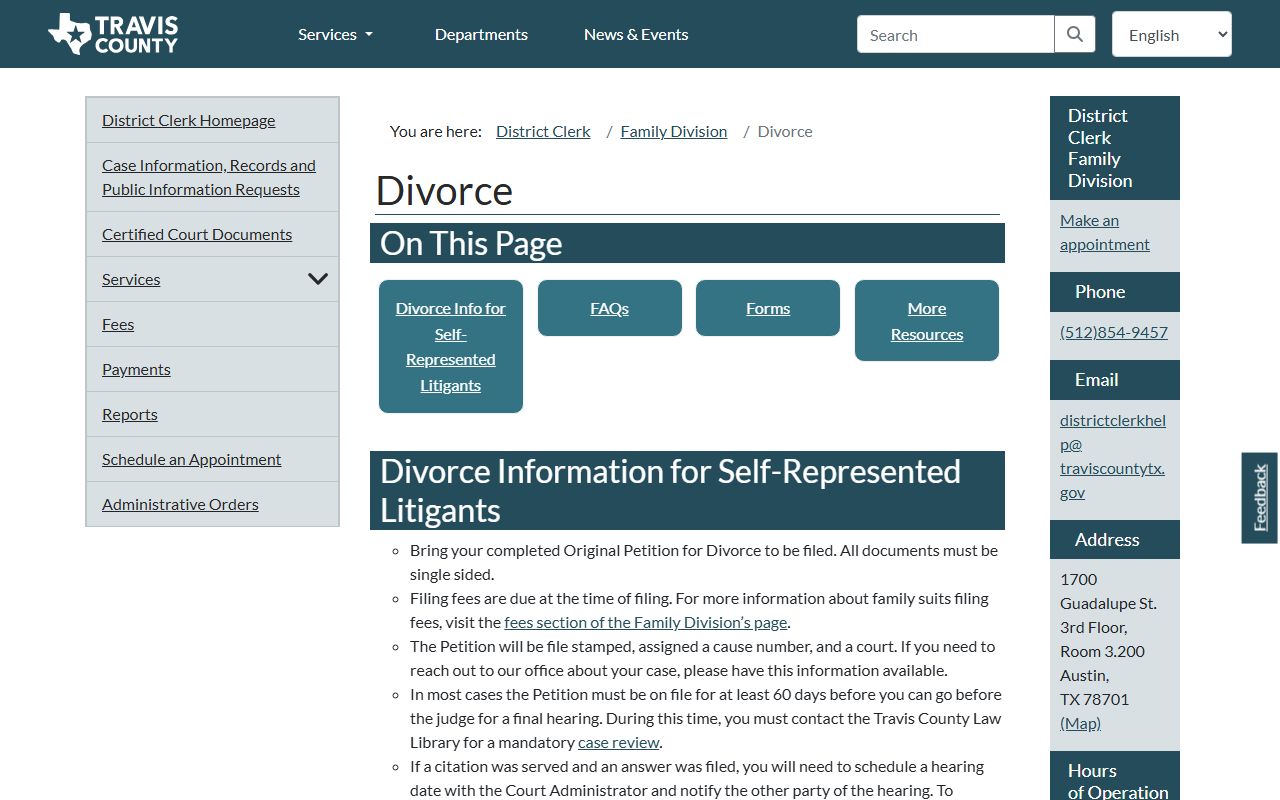
Task: Open the Services link in sidebar
Action: pos(131,279)
